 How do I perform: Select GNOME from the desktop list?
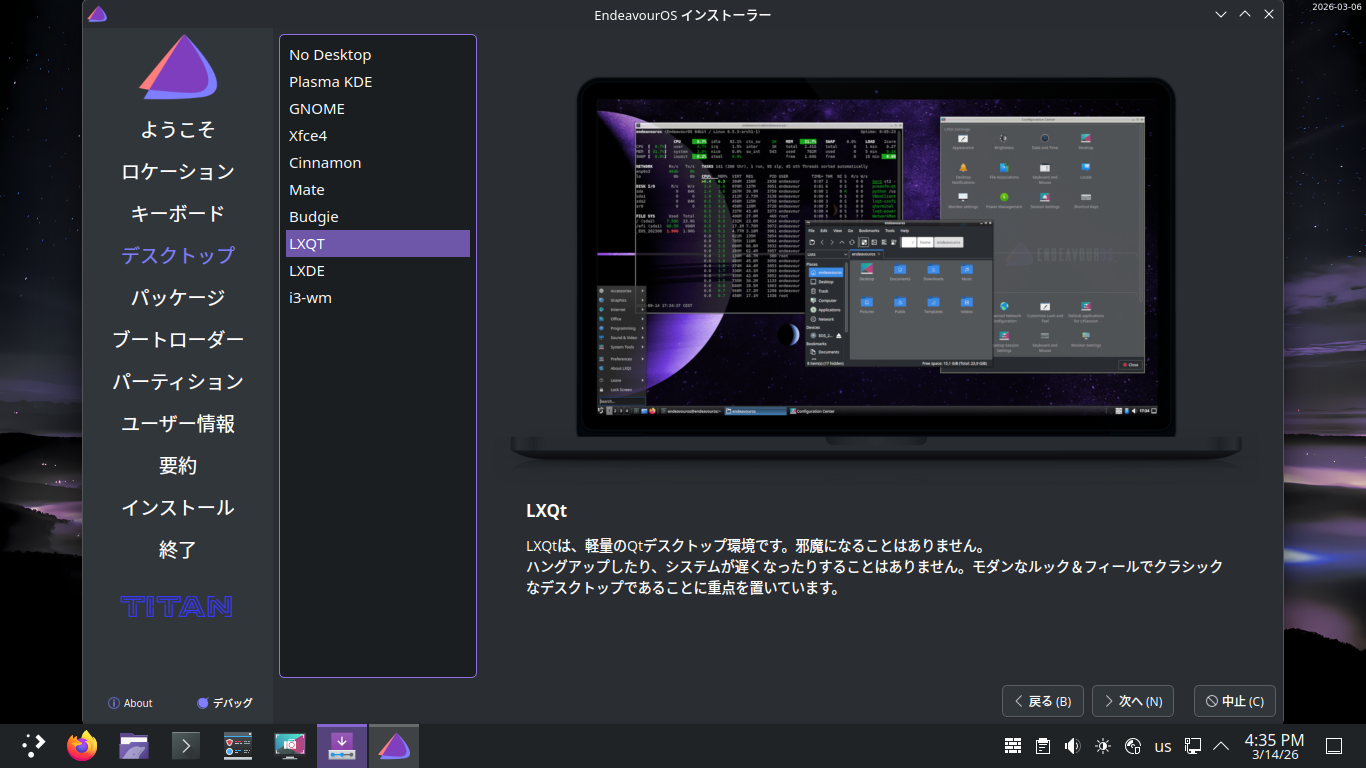pyautogui.click(x=317, y=109)
